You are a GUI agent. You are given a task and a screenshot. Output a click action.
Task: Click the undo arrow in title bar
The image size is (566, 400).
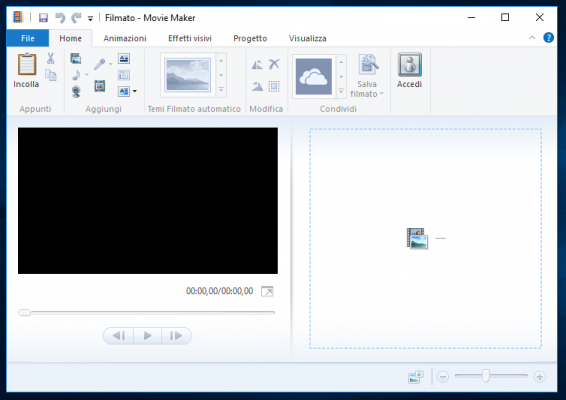(x=60, y=17)
